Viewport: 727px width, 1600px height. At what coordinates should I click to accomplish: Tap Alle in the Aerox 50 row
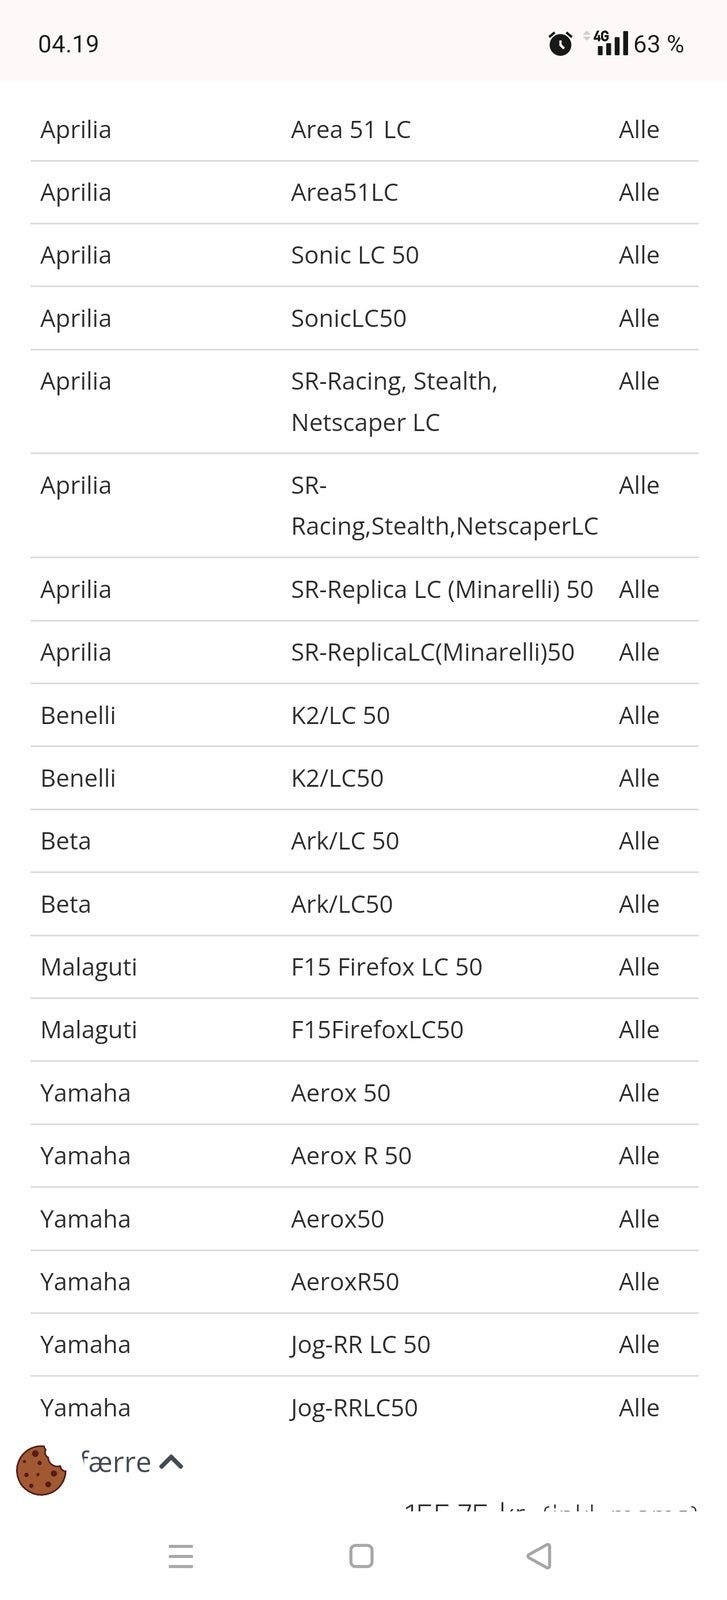tap(639, 1093)
